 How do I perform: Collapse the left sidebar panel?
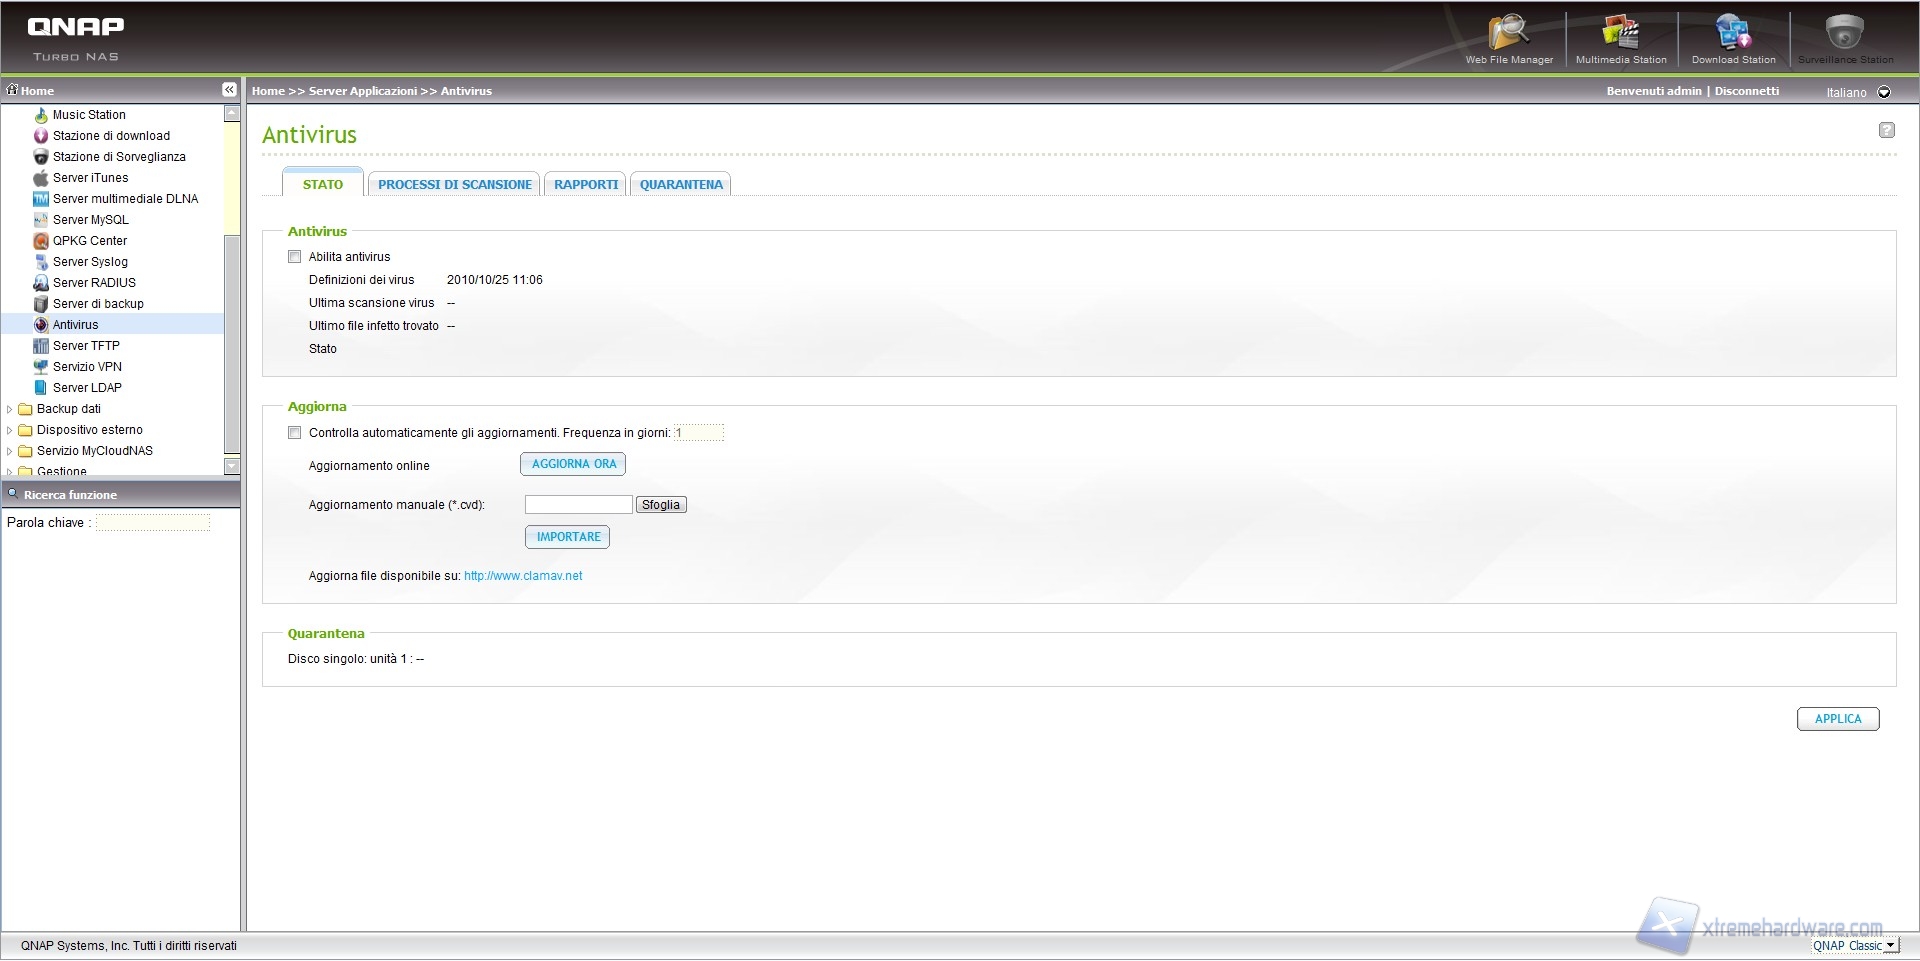[x=229, y=90]
